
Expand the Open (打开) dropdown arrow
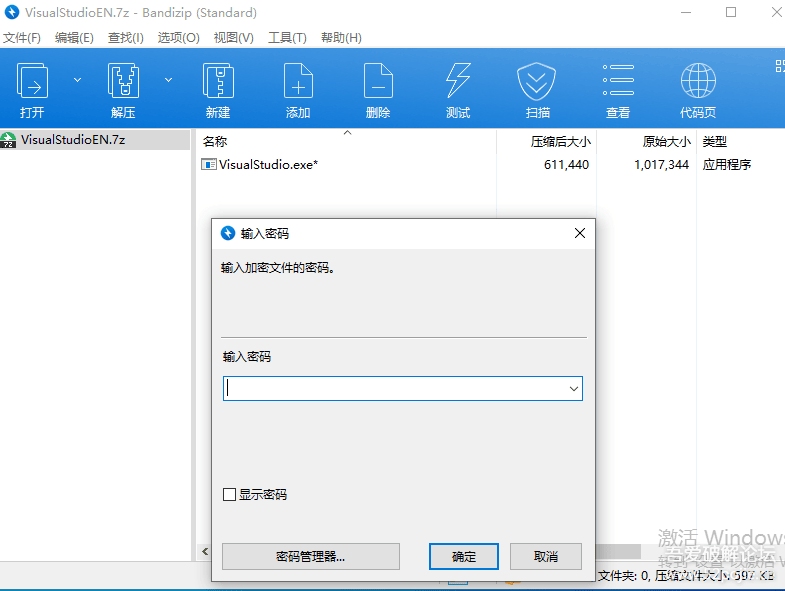pyautogui.click(x=77, y=80)
